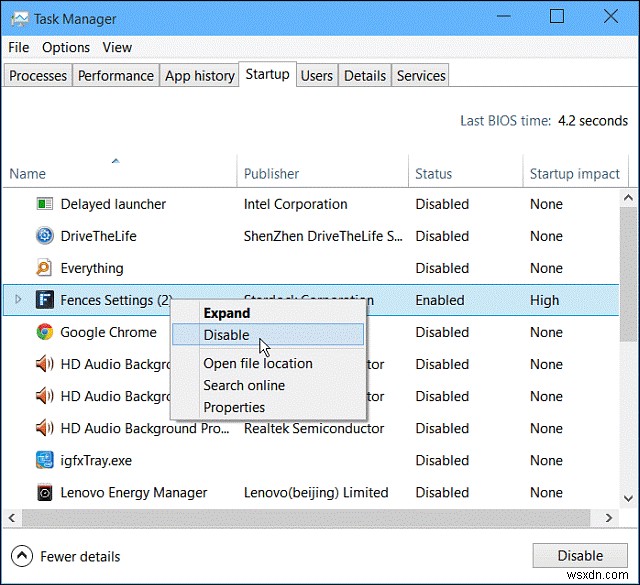Click the ShenZhen DriveTheLife publisher cell
This screenshot has height=585, width=640.
click(323, 236)
